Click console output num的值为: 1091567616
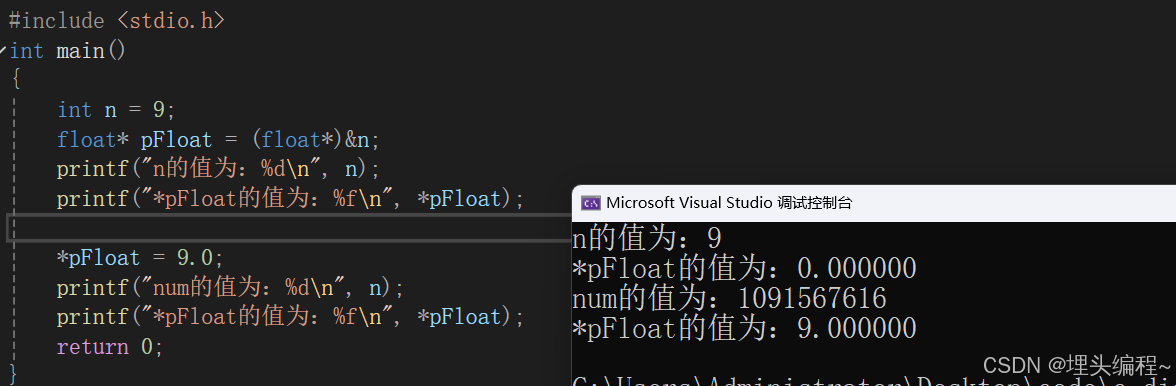 coord(729,298)
